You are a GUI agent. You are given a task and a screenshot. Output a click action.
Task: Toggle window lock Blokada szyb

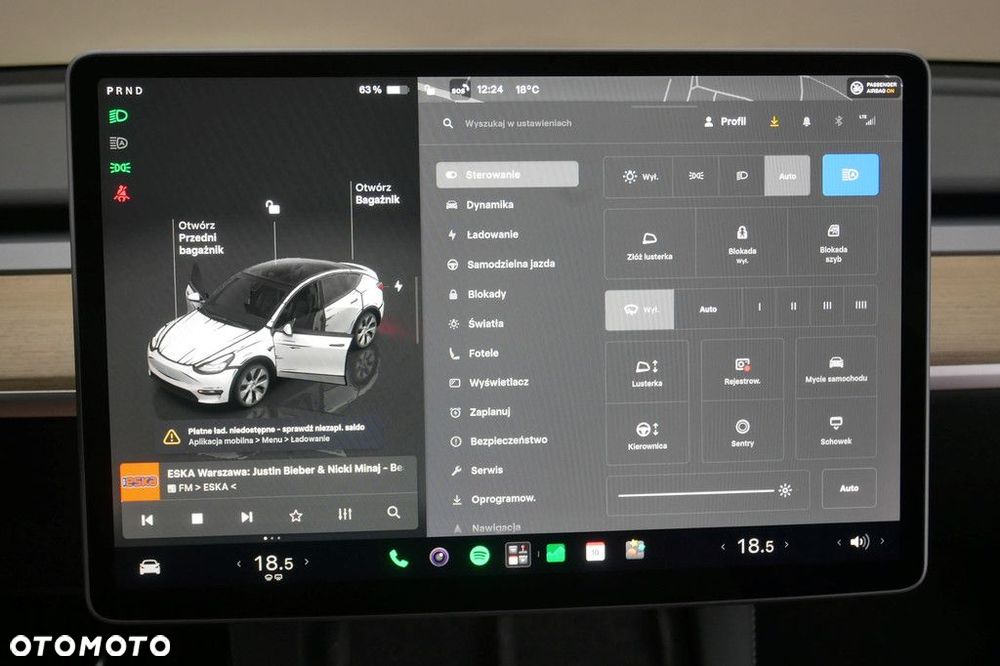(x=833, y=242)
